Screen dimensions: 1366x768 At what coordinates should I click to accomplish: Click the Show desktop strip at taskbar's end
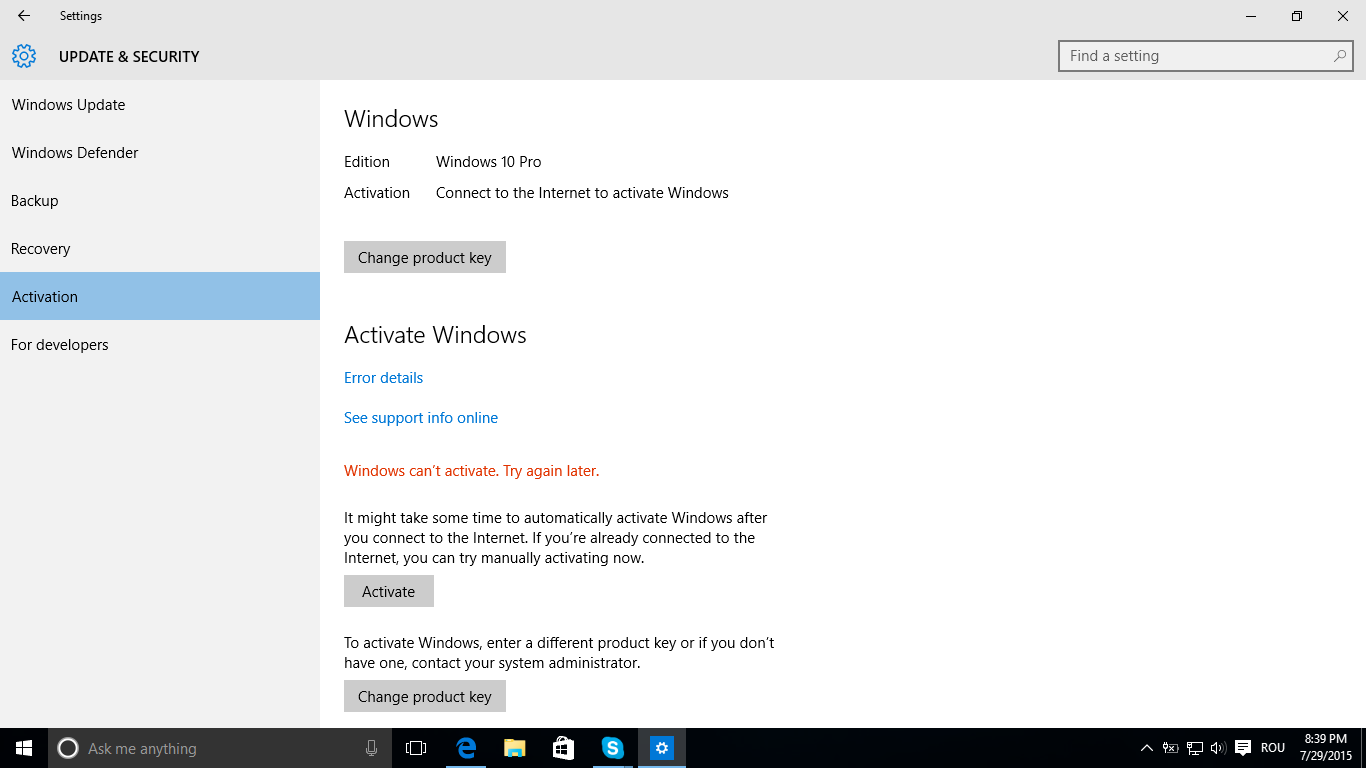(x=1363, y=748)
